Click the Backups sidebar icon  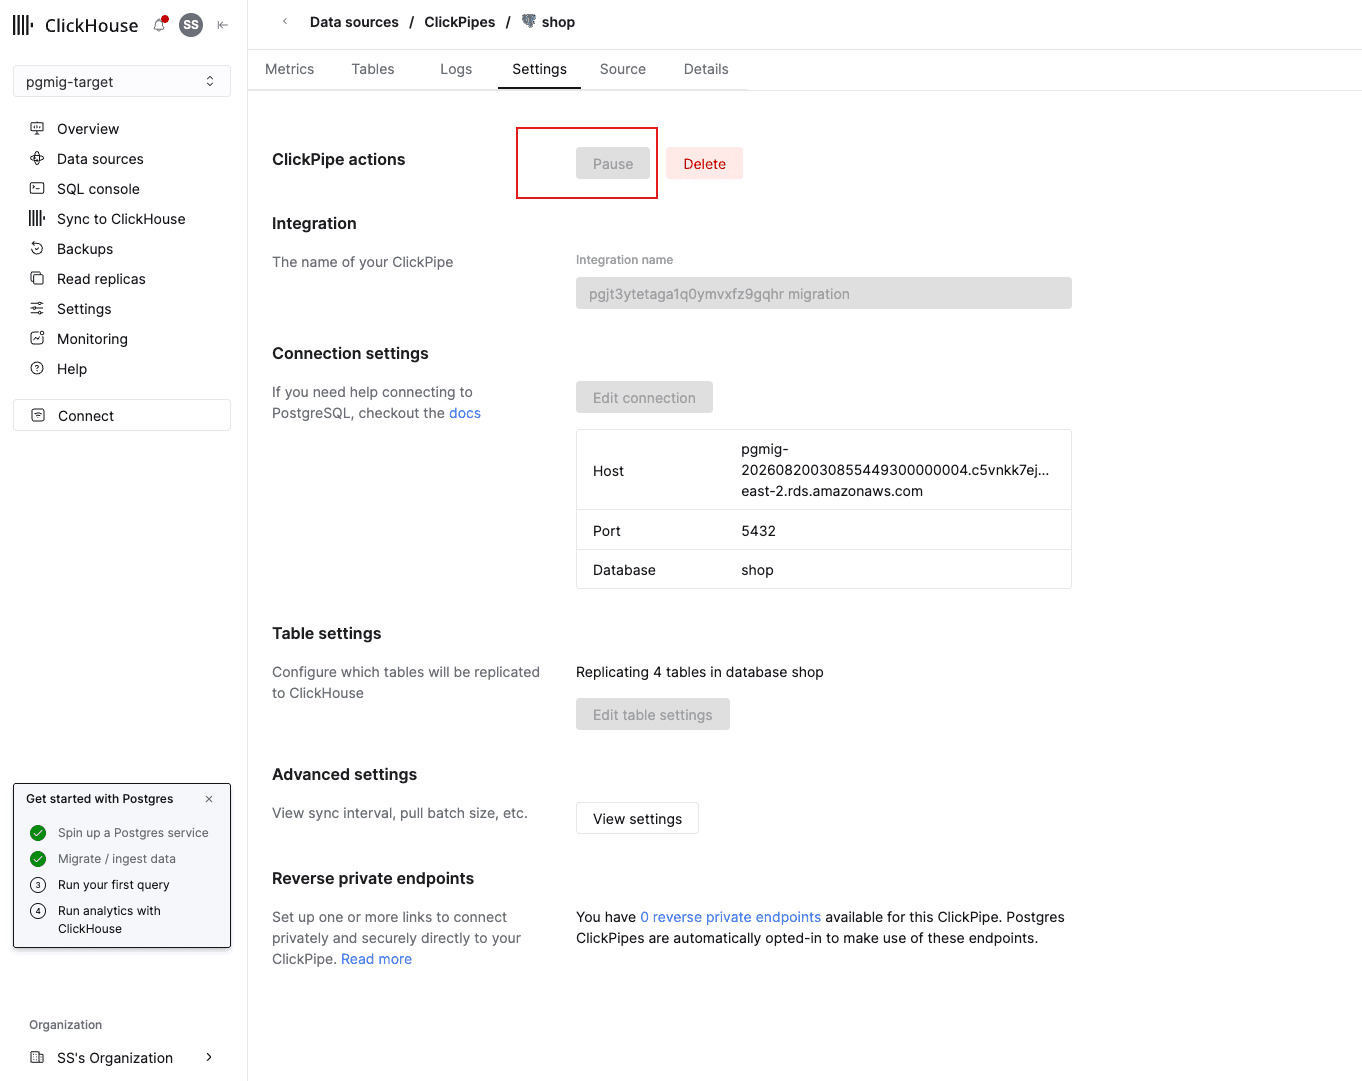(x=37, y=248)
